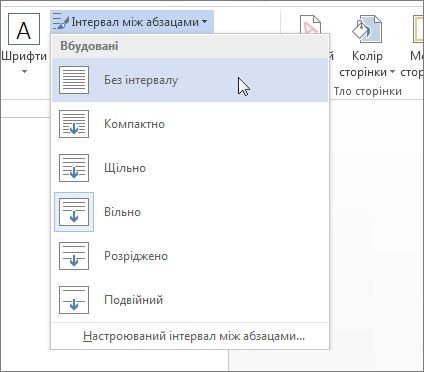Select Щільно paragraph spacing
The width and height of the screenshot is (424, 372).
point(190,168)
